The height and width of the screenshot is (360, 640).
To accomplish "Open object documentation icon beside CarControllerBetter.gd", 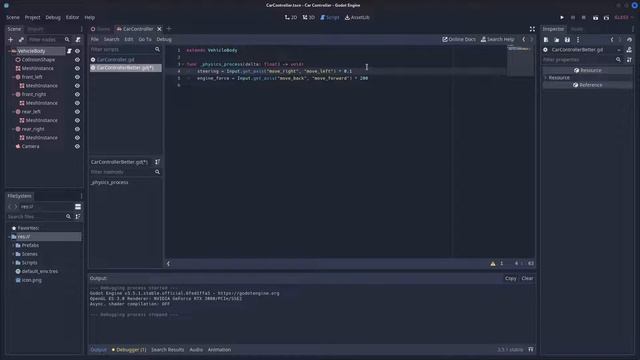I will (x=629, y=50).
